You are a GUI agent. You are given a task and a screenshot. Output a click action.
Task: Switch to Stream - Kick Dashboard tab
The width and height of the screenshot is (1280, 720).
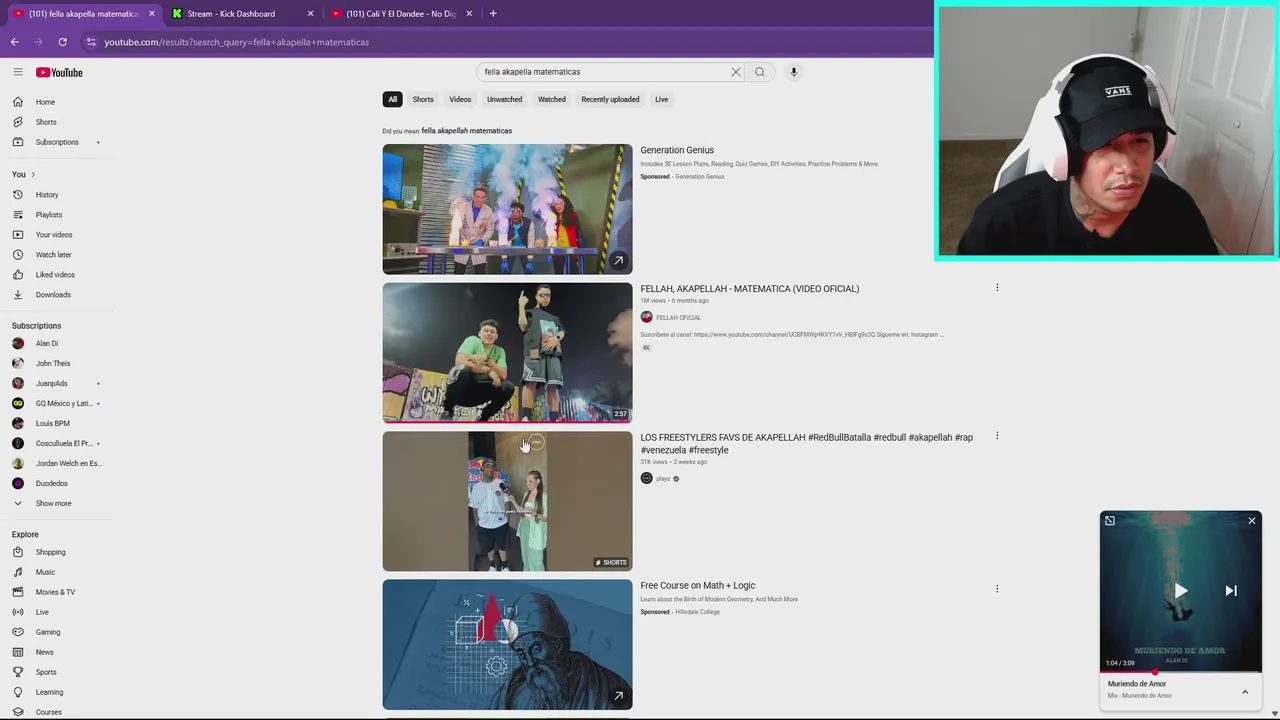tap(241, 14)
